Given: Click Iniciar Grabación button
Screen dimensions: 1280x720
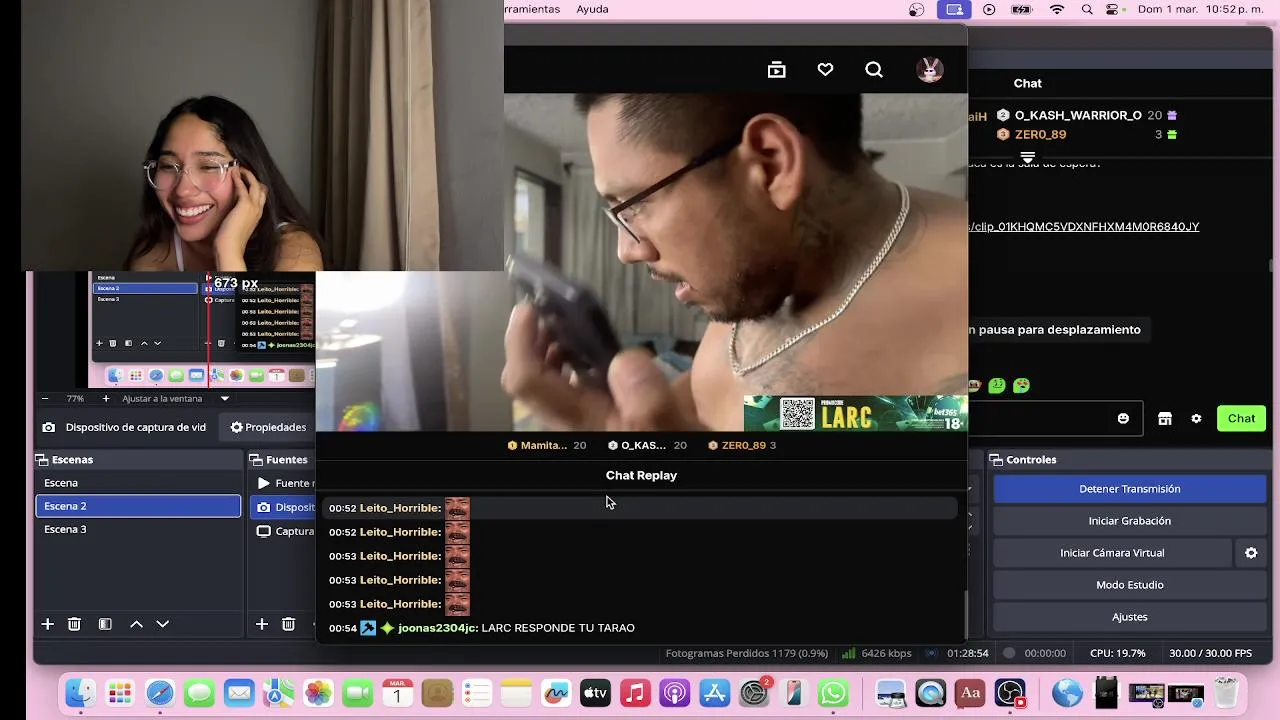Looking at the screenshot, I should pos(1130,521).
